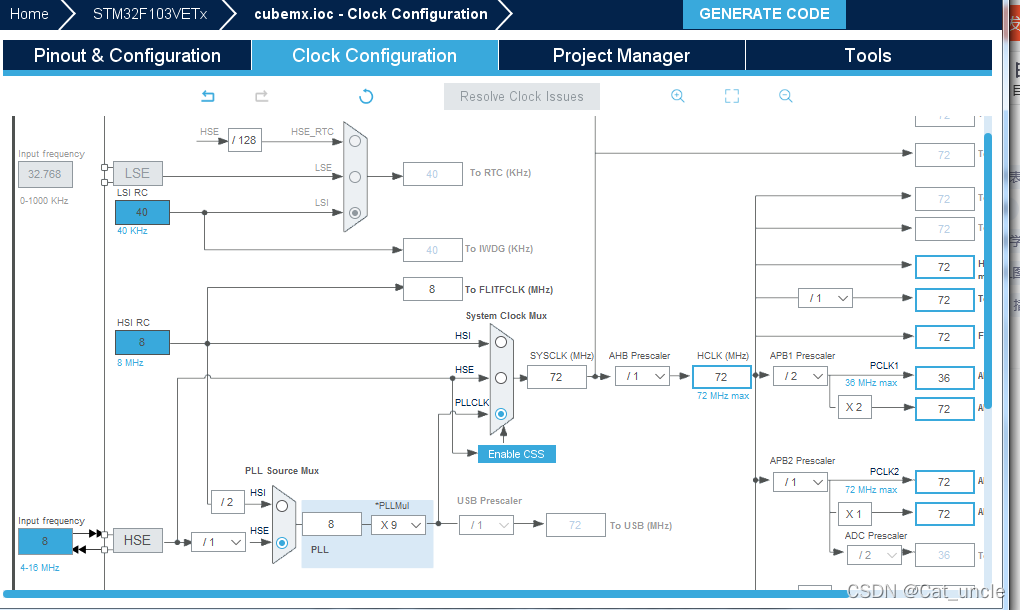The width and height of the screenshot is (1020, 610).
Task: Click the refresh clock tree icon
Action: click(x=366, y=96)
